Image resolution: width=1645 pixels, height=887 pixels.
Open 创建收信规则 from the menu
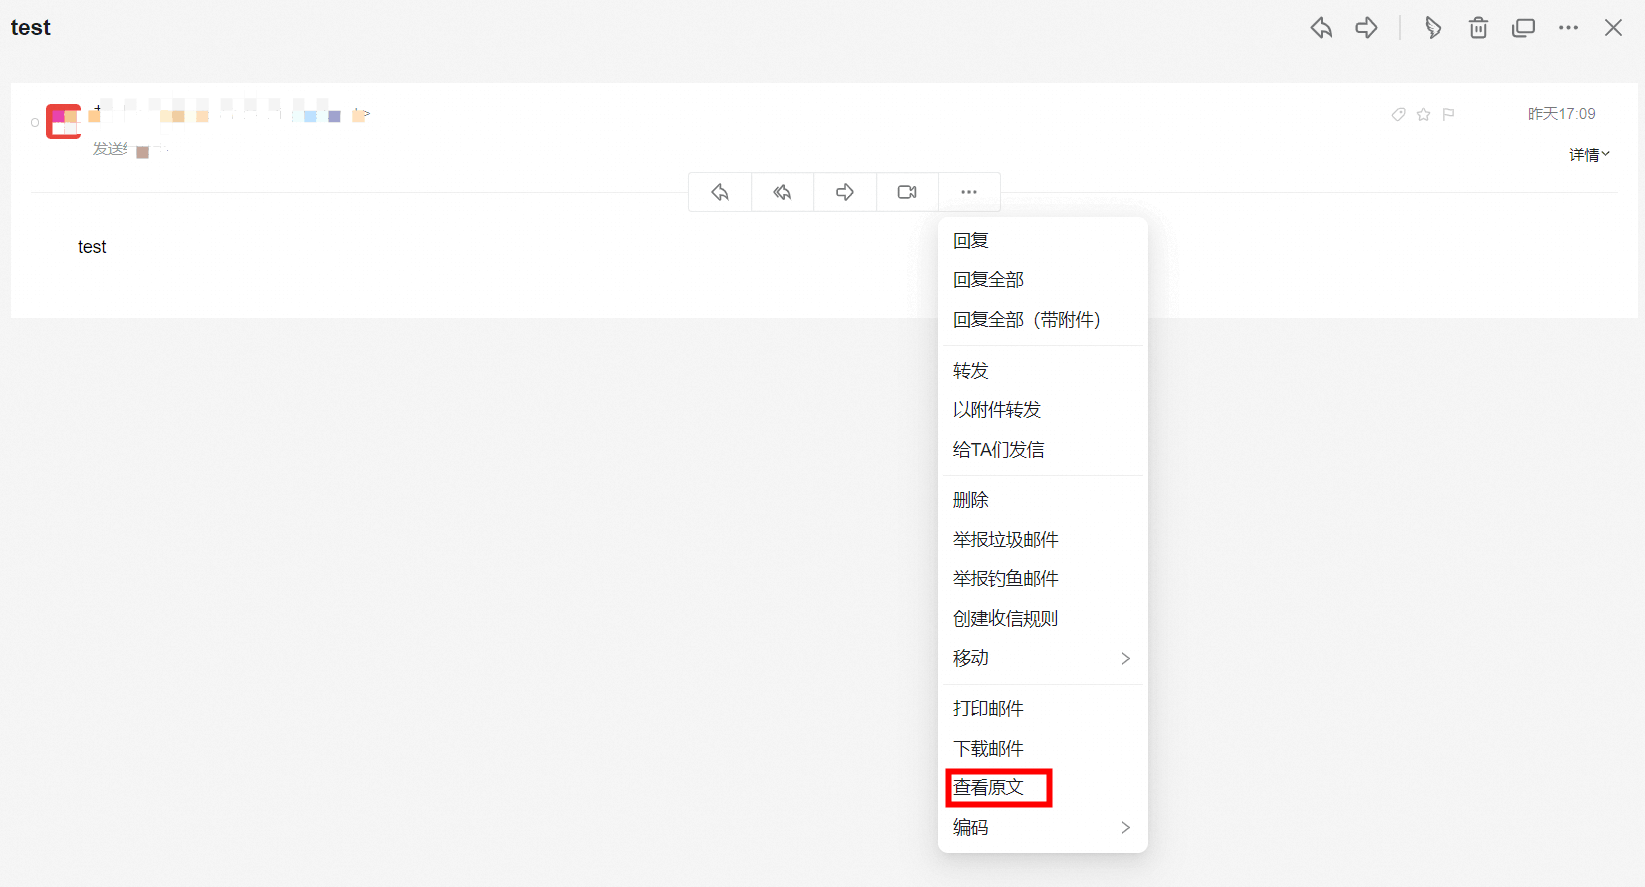1043,619
